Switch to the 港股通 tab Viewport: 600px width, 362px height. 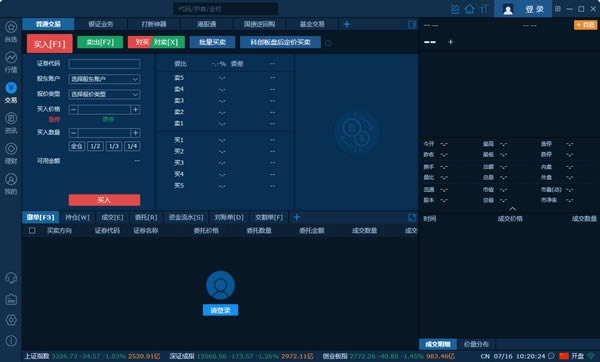coord(207,24)
